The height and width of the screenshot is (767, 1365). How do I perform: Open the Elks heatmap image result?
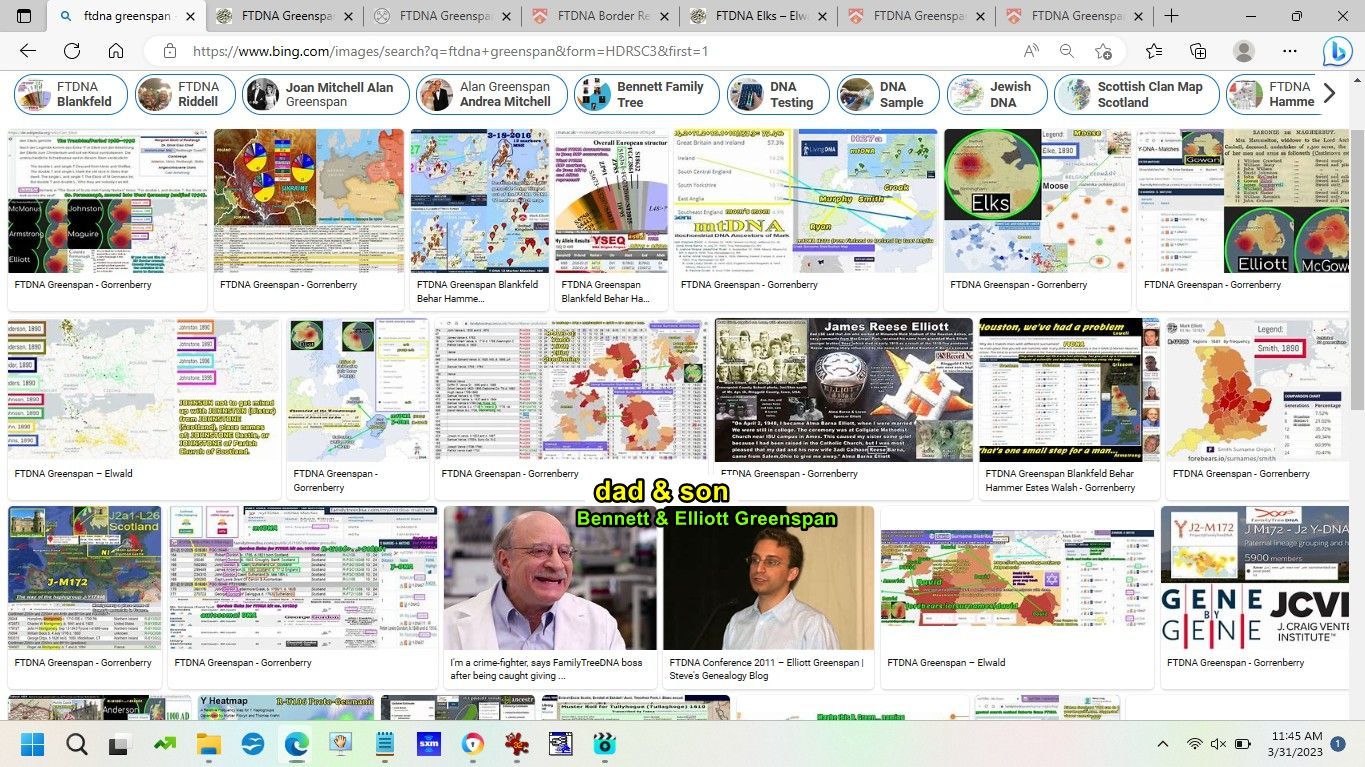click(x=1037, y=200)
